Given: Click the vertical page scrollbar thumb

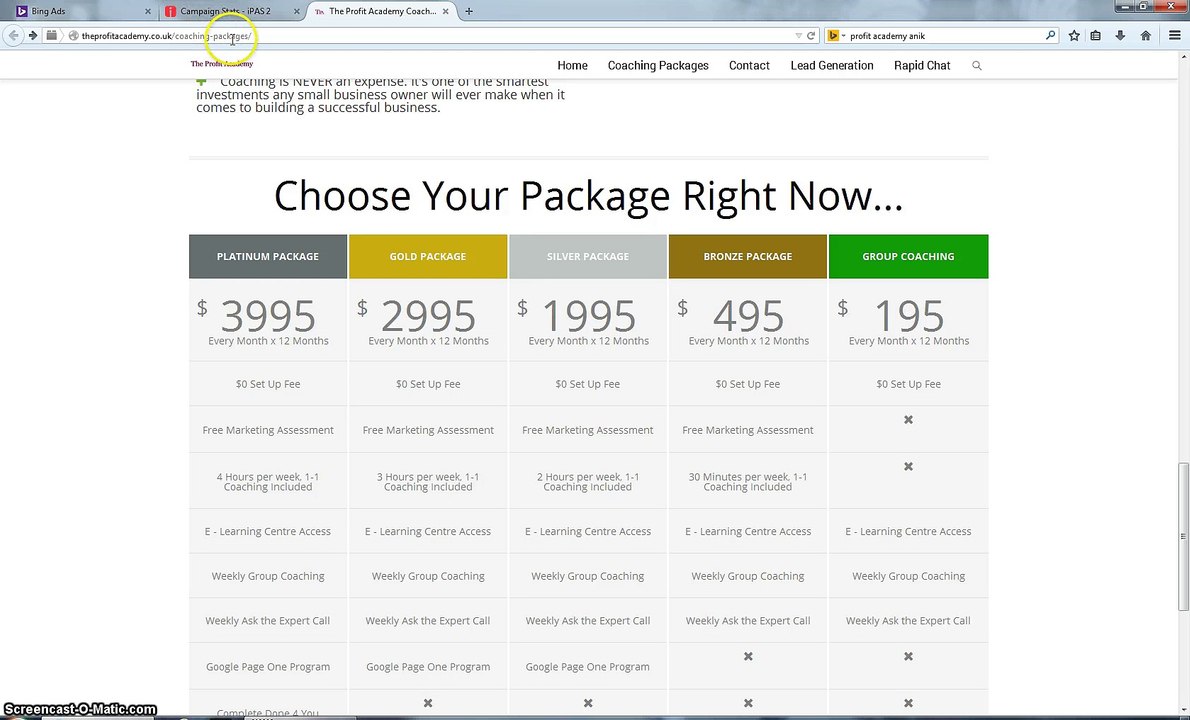Looking at the screenshot, I should click(x=1182, y=536).
